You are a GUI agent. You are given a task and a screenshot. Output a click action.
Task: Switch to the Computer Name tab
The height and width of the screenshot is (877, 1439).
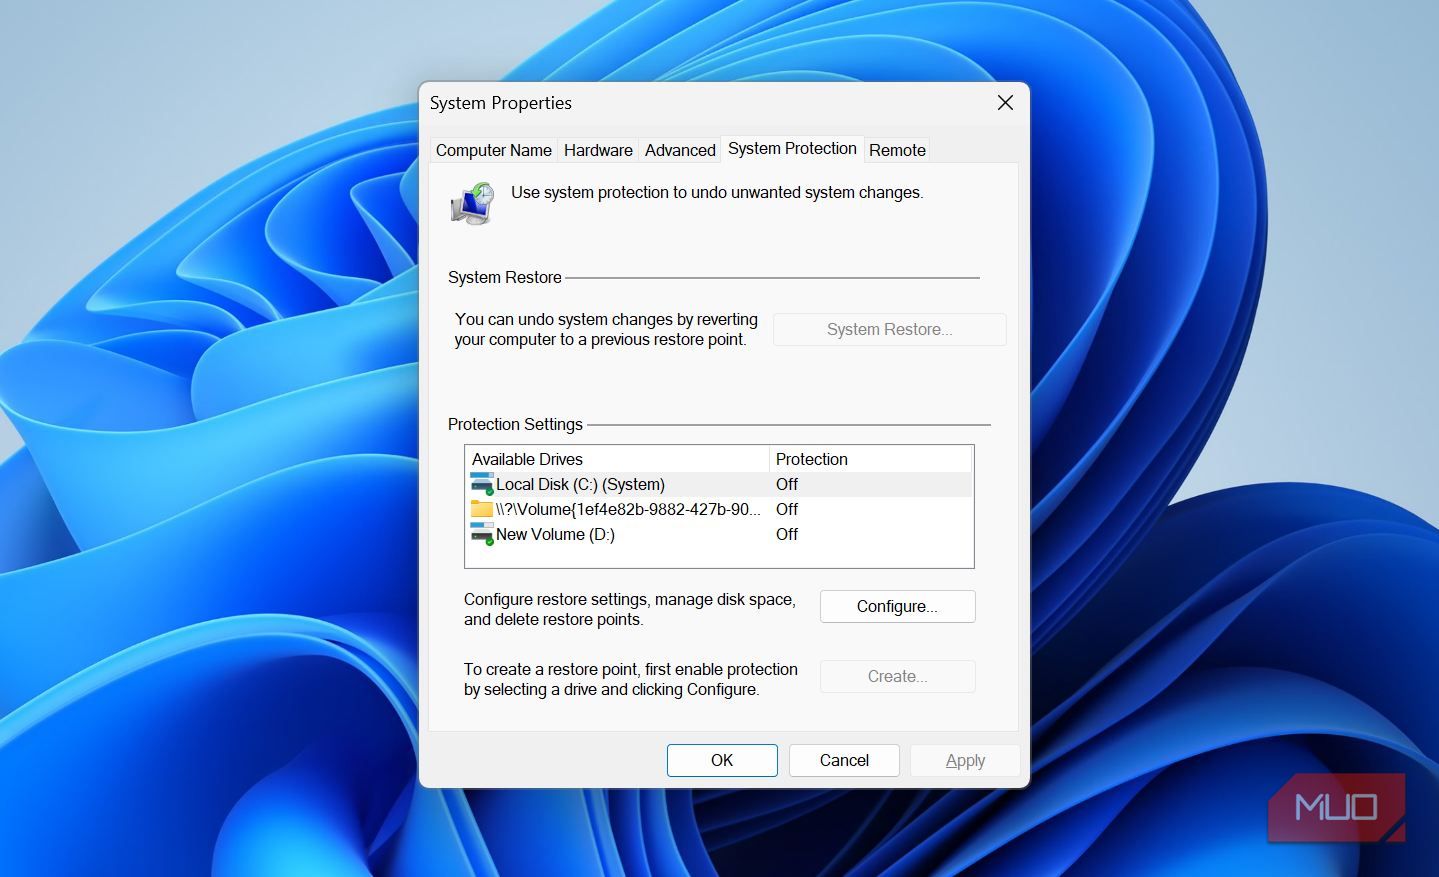coord(494,150)
